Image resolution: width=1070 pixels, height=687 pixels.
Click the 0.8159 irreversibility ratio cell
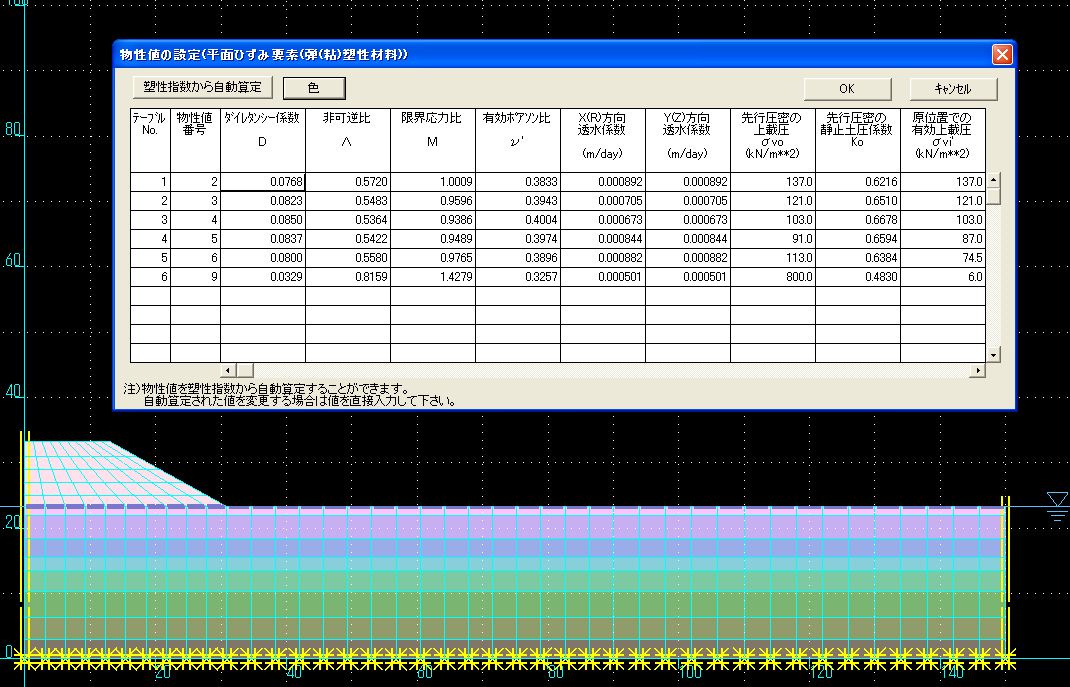click(x=347, y=277)
